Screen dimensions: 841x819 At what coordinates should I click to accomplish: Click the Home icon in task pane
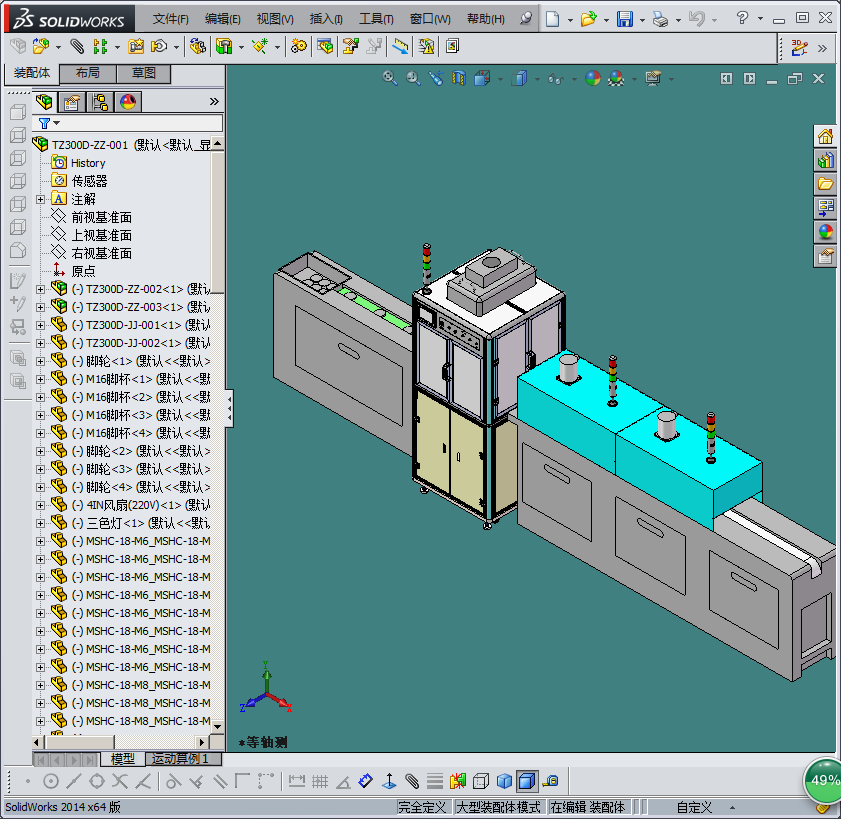825,137
